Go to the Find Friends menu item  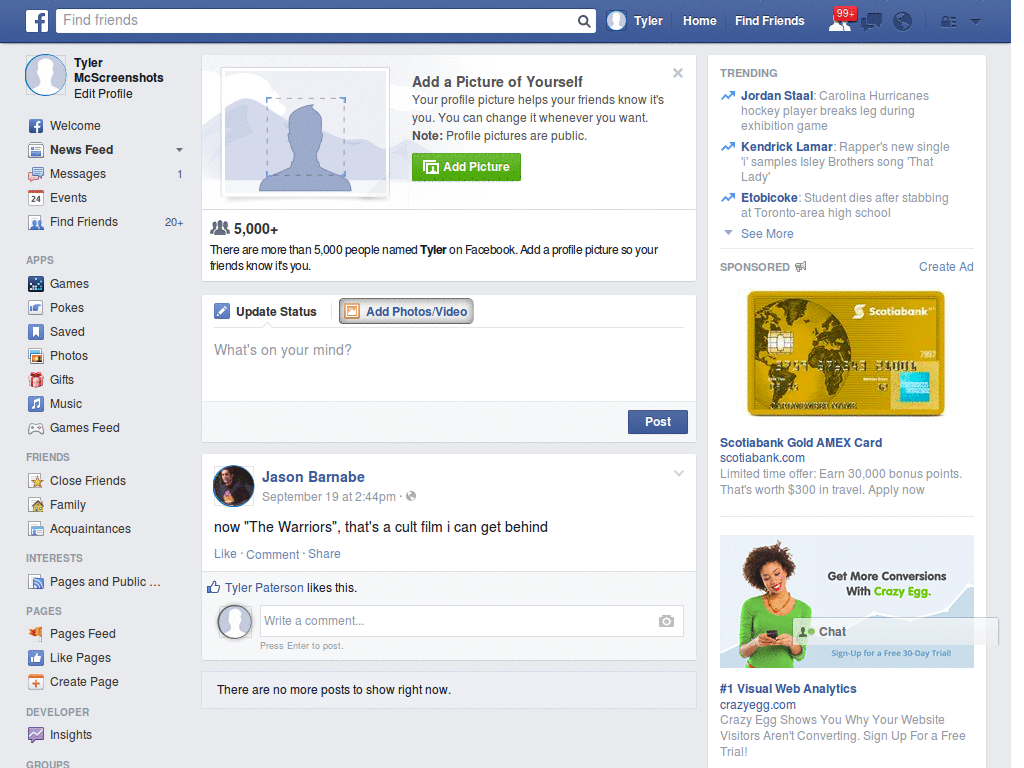[769, 20]
